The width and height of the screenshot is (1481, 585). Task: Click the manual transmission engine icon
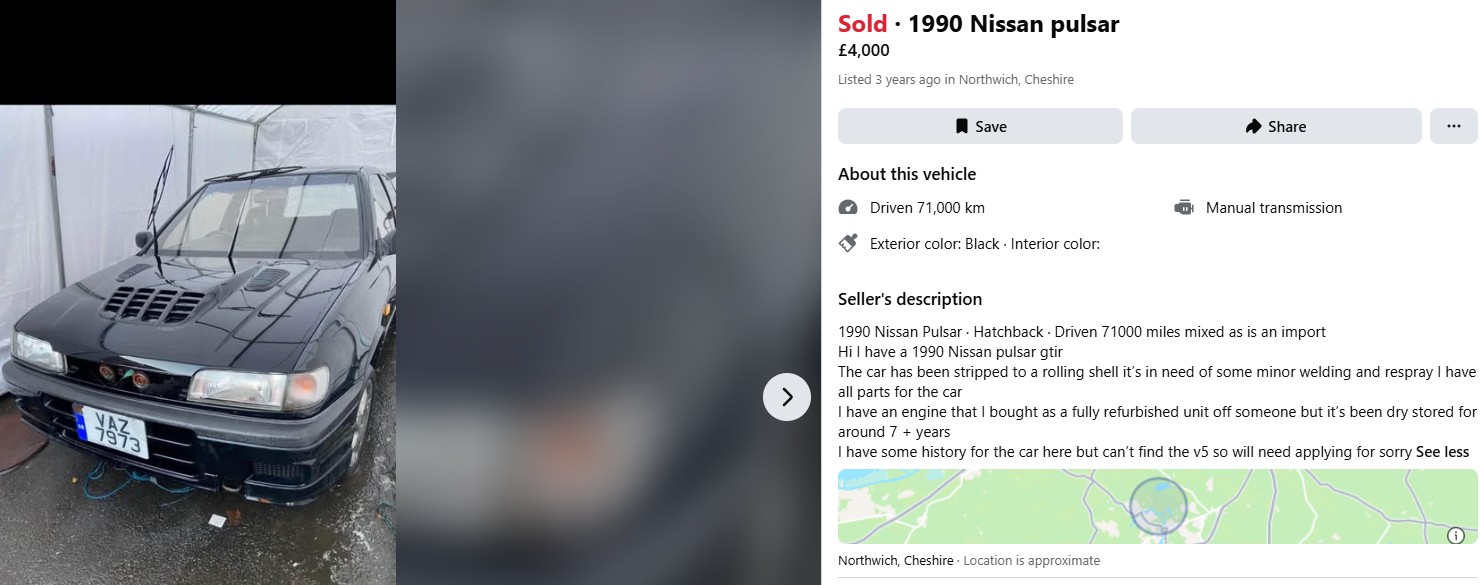[x=1184, y=208]
